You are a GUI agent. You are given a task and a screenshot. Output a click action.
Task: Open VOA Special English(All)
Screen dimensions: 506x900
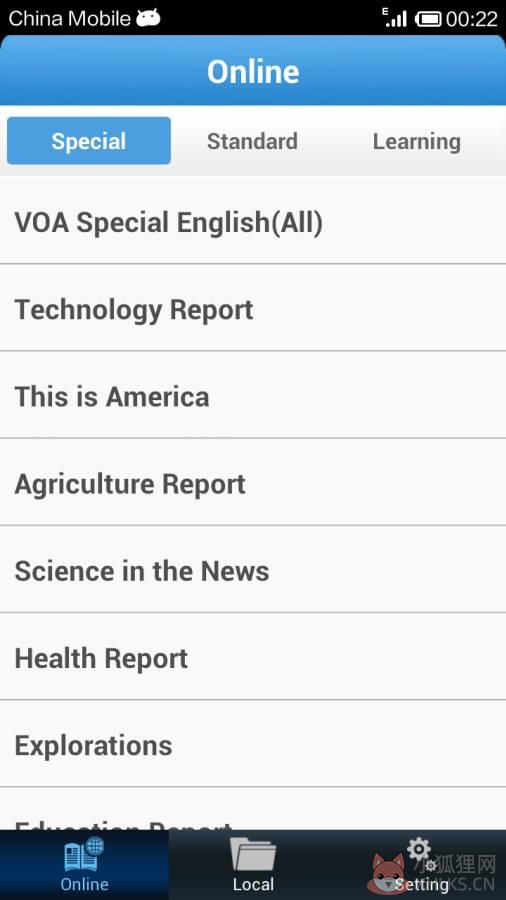tap(253, 220)
